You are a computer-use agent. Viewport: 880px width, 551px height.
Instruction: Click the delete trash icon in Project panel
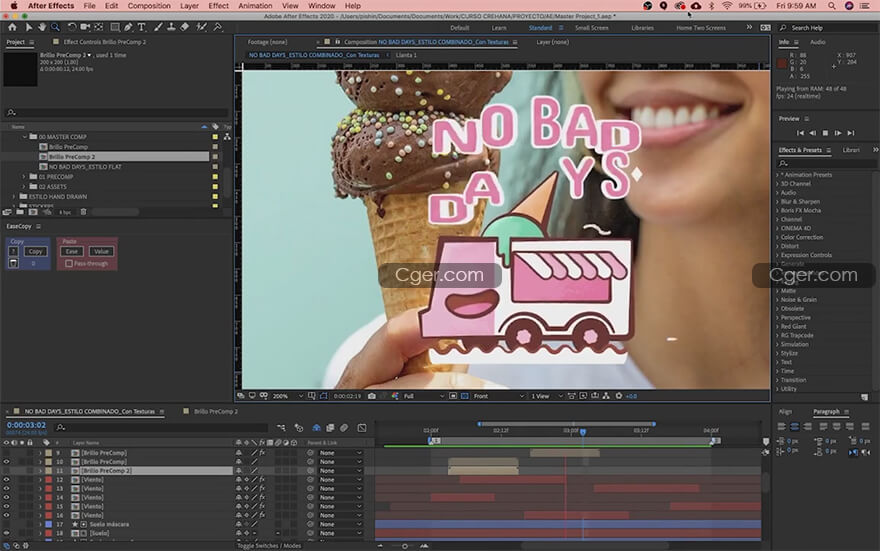(83, 212)
